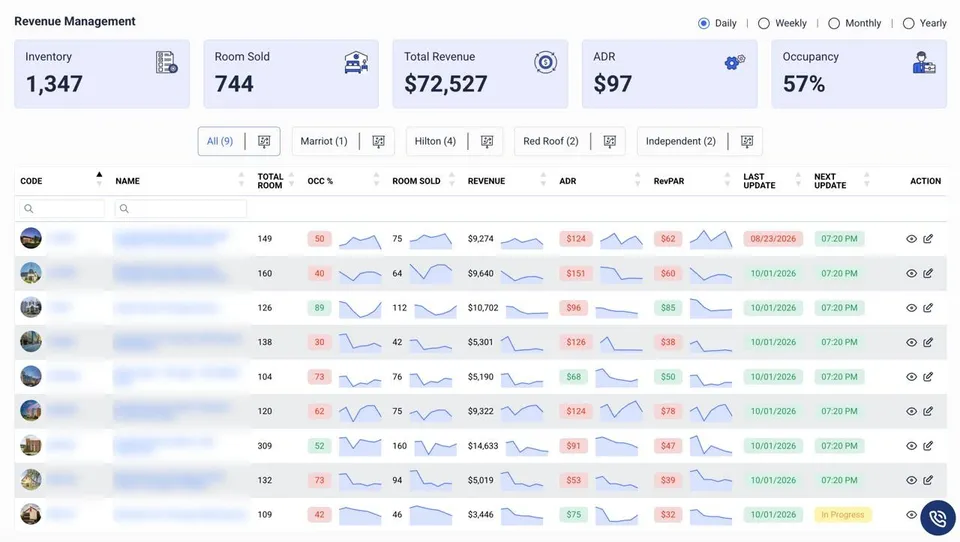Sort by LAST UPDATE column arrows

tap(798, 179)
